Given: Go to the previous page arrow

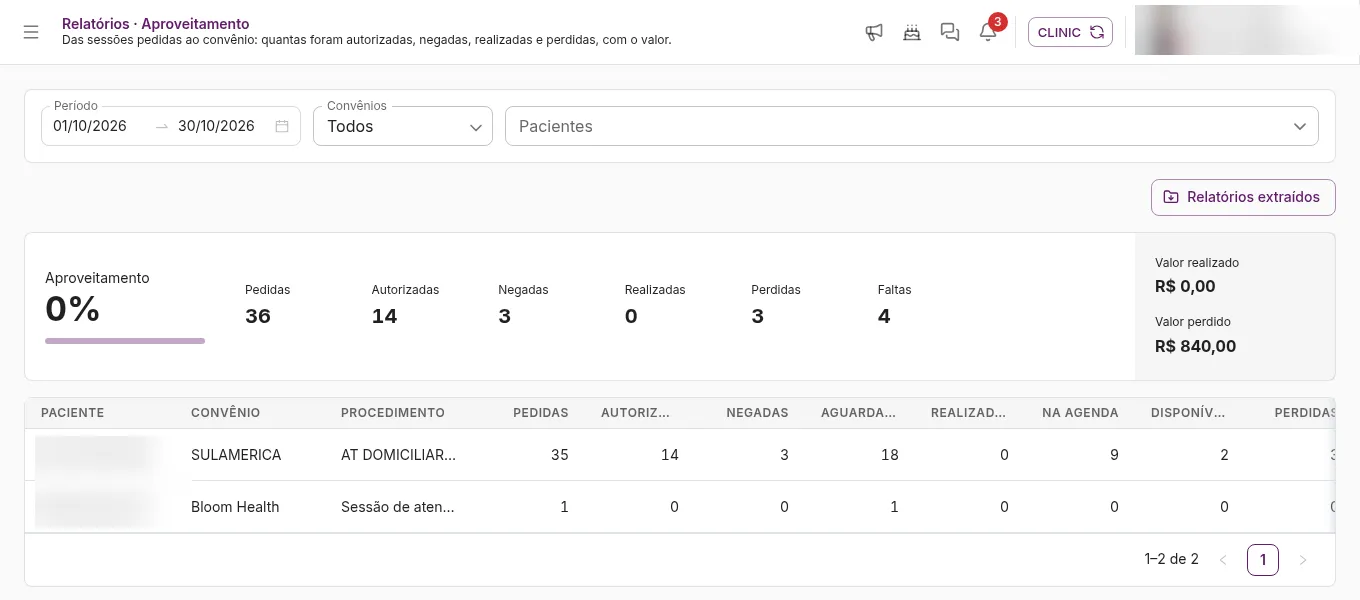Looking at the screenshot, I should point(1223,560).
